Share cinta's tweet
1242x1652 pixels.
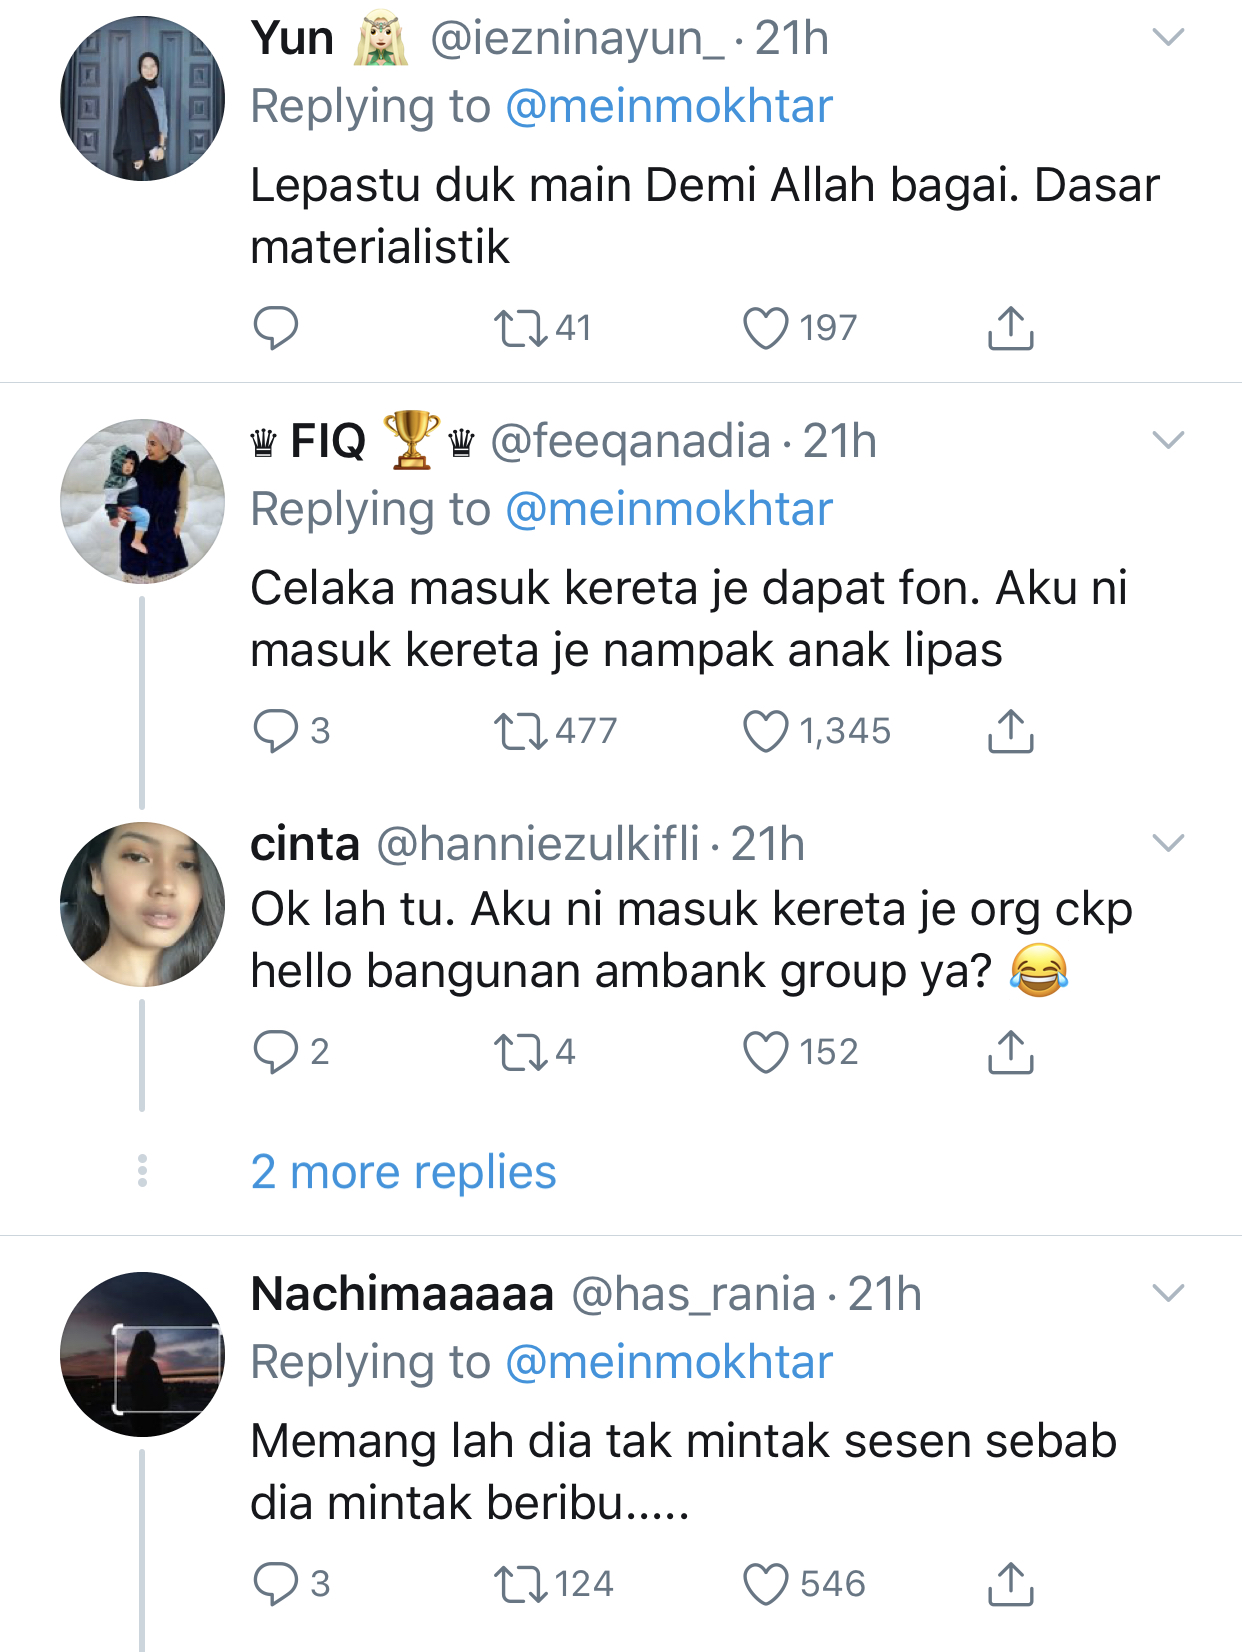tap(1010, 1052)
